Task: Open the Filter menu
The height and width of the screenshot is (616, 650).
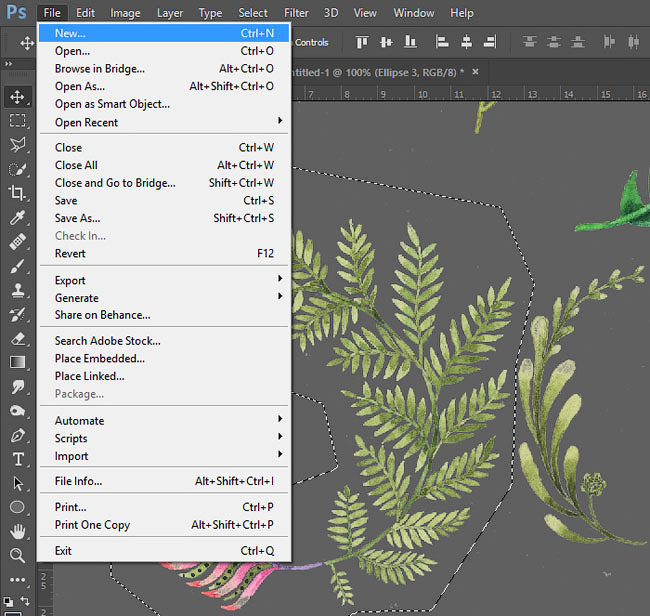Action: [296, 13]
